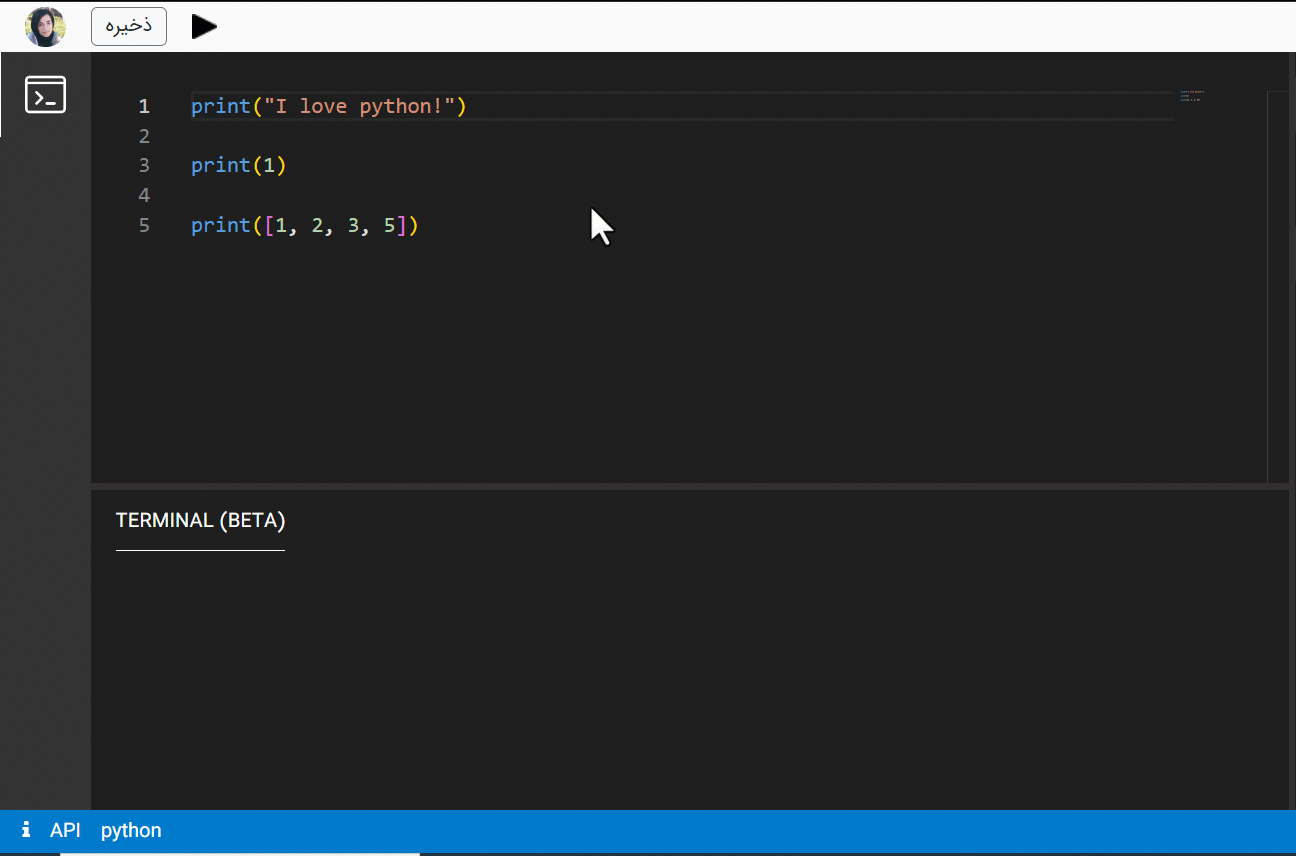
Task: Click the code minimap preview
Action: pos(1192,97)
